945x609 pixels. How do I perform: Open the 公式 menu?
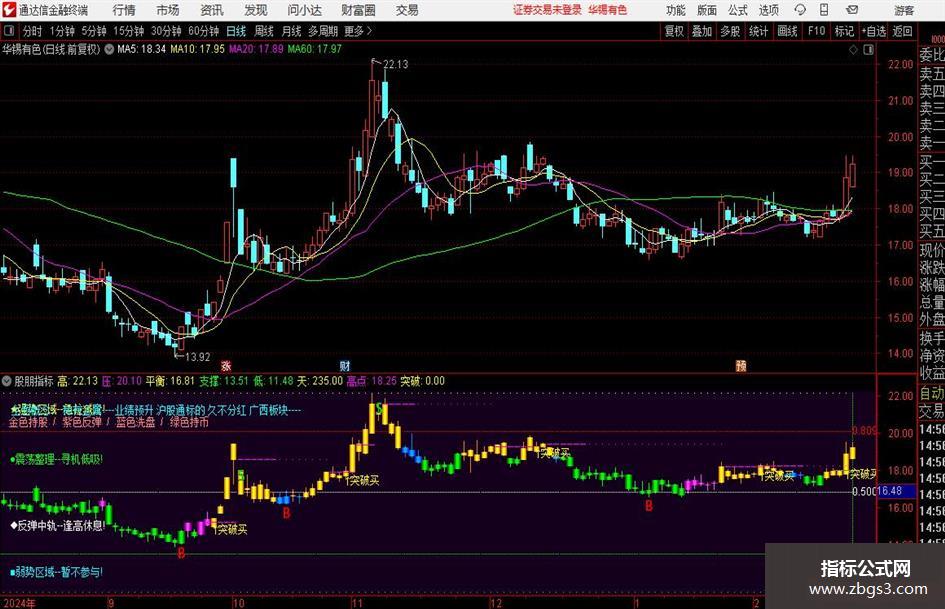click(738, 10)
